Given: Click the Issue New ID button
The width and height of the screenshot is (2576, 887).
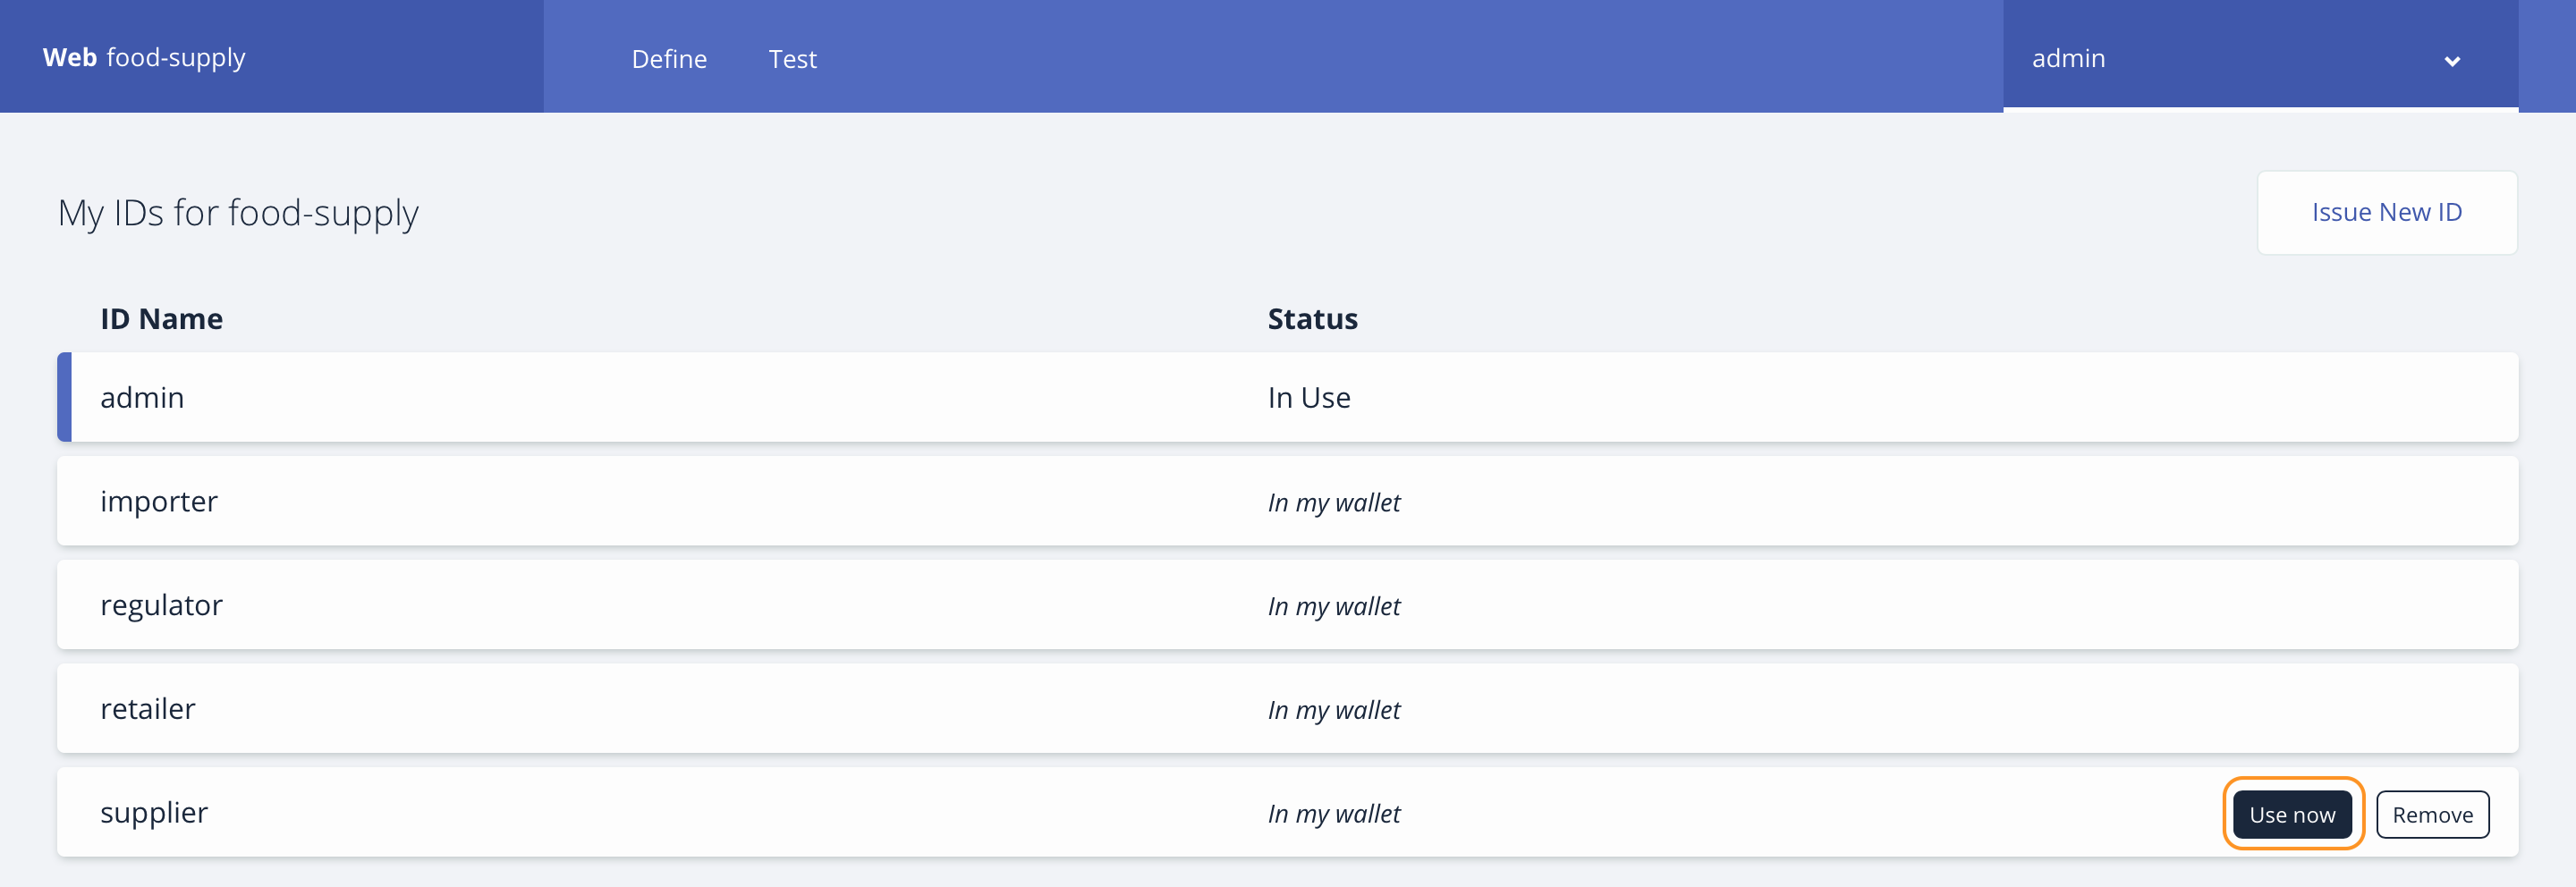Looking at the screenshot, I should (x=2386, y=212).
